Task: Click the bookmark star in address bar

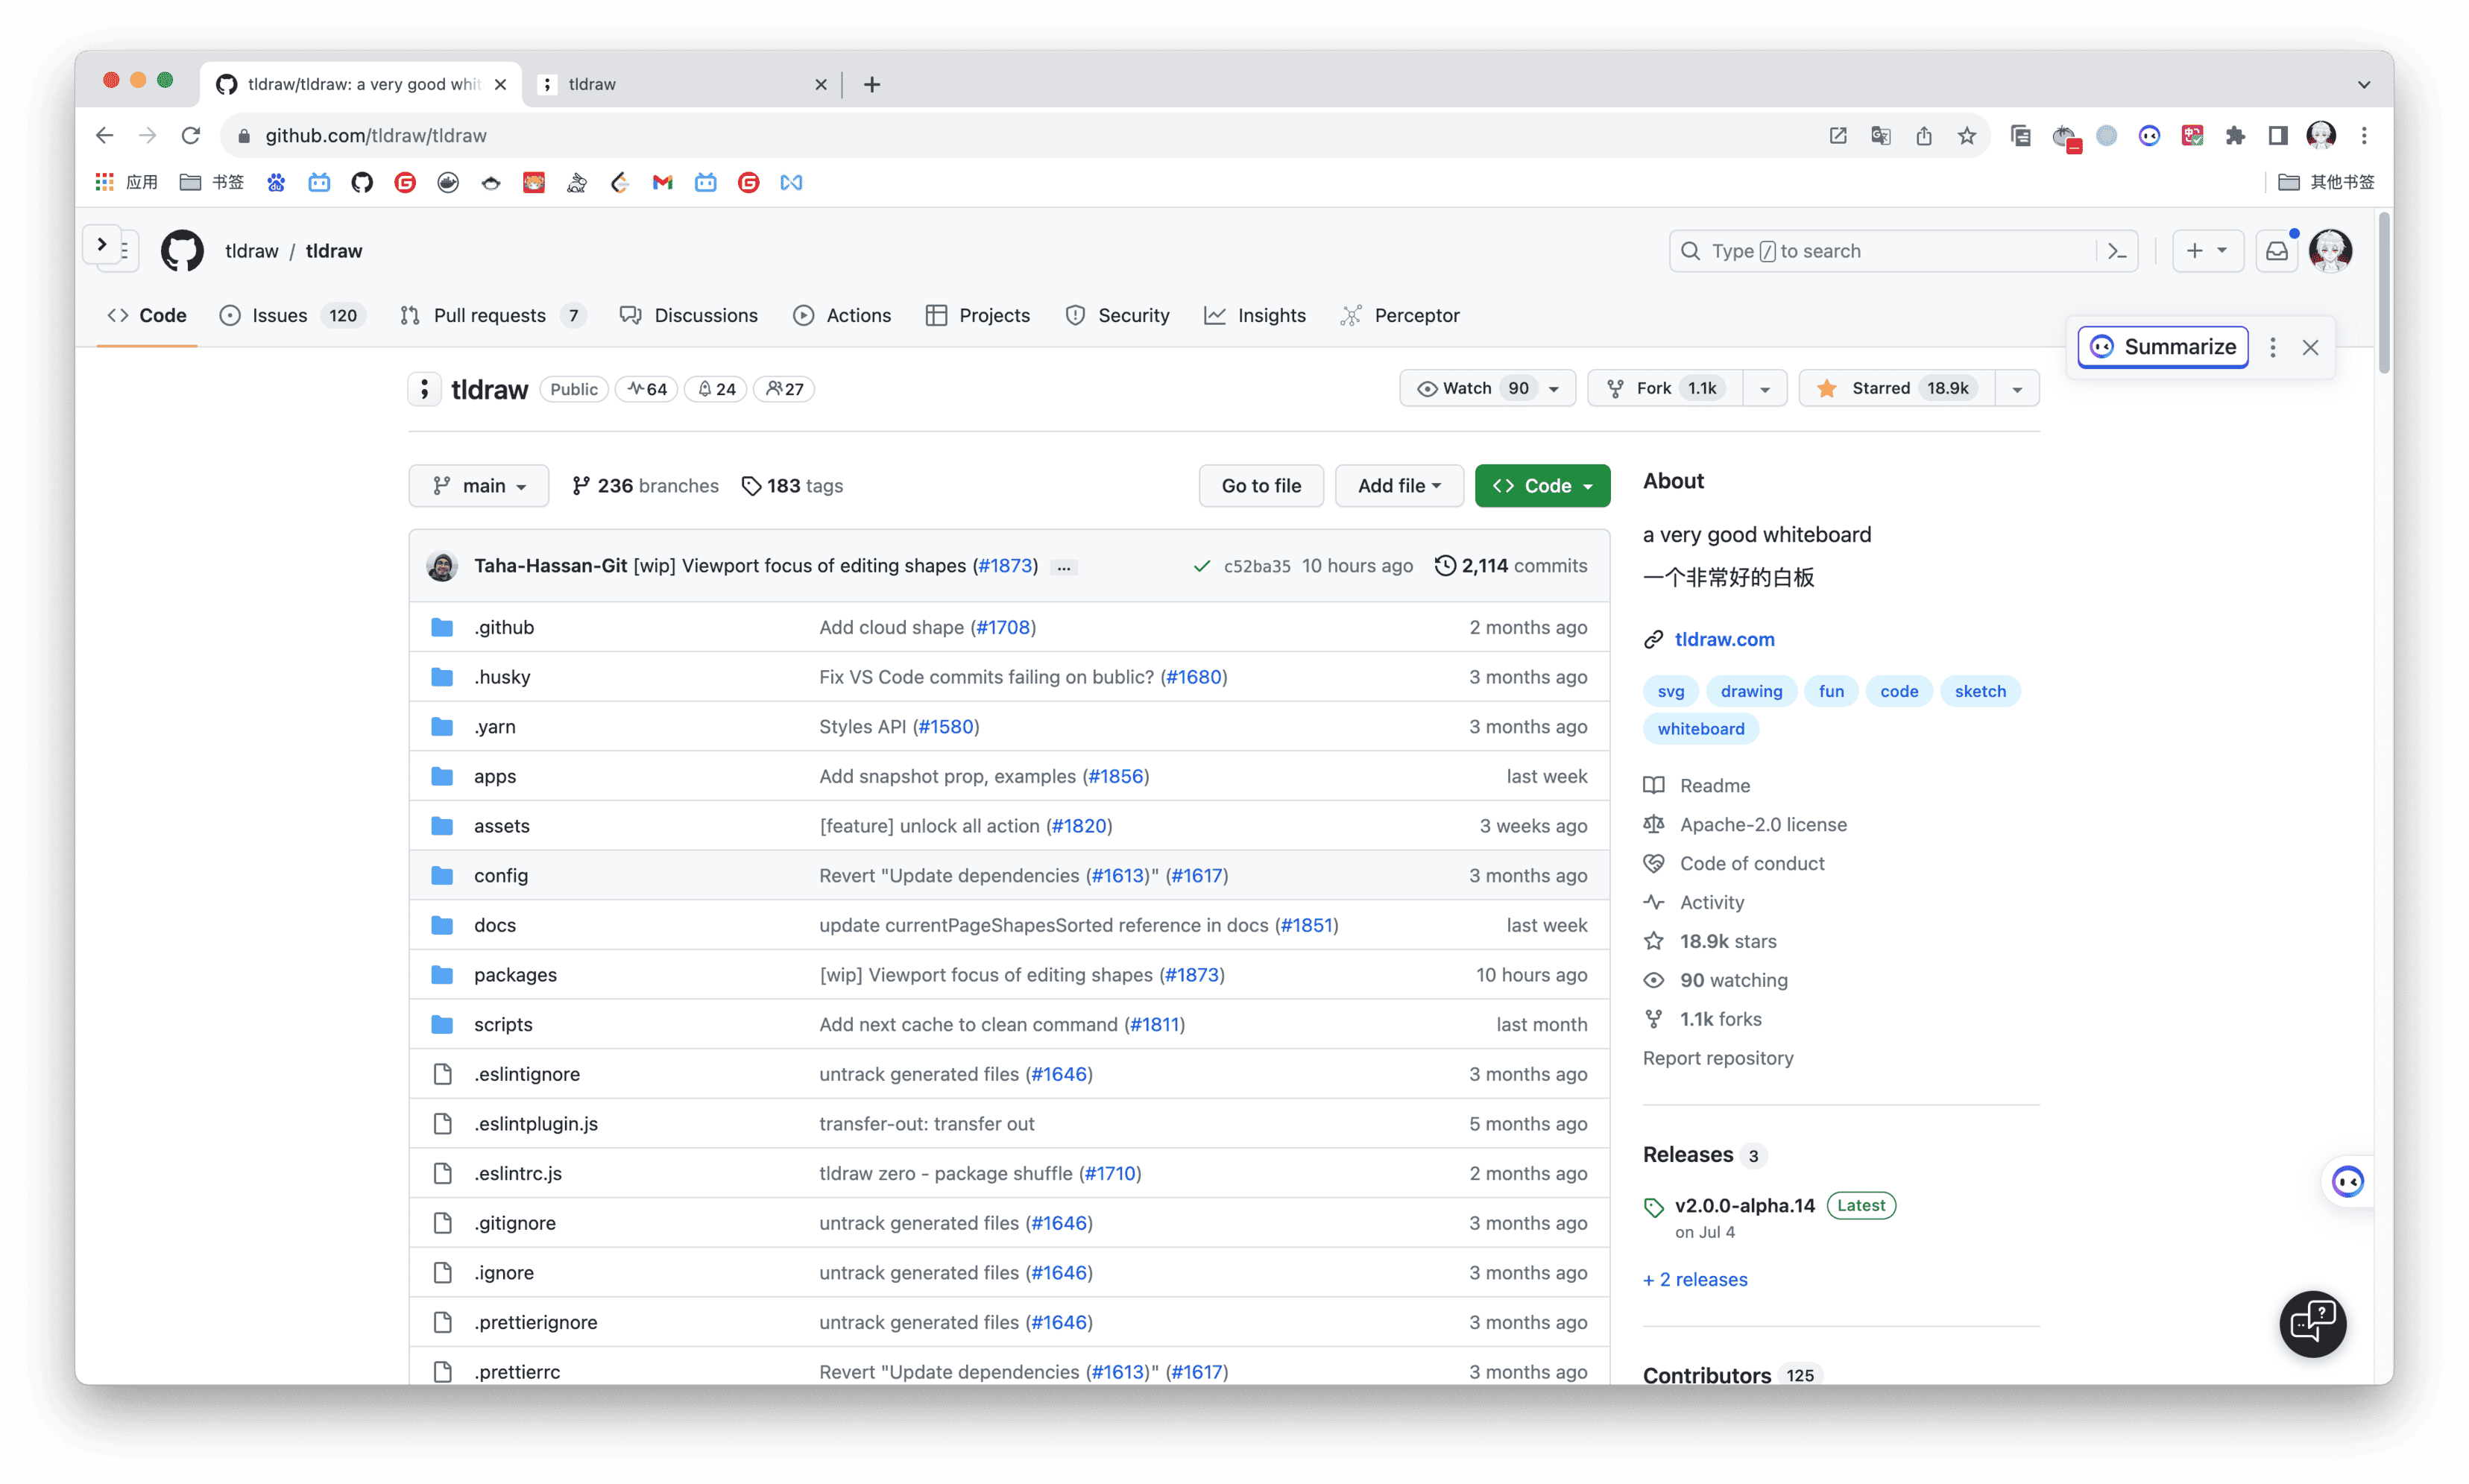Action: tap(1966, 136)
